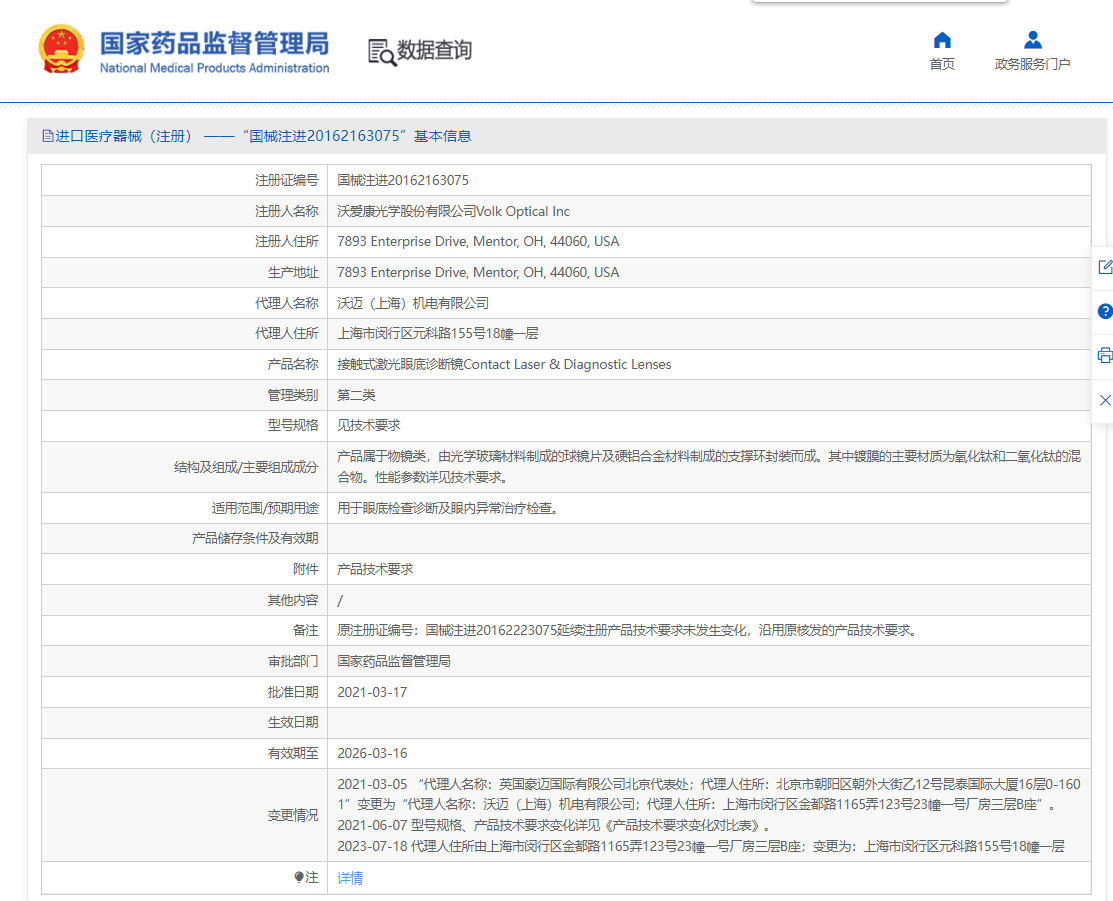
Task: Click the 生效日期 row label
Action: point(293,722)
